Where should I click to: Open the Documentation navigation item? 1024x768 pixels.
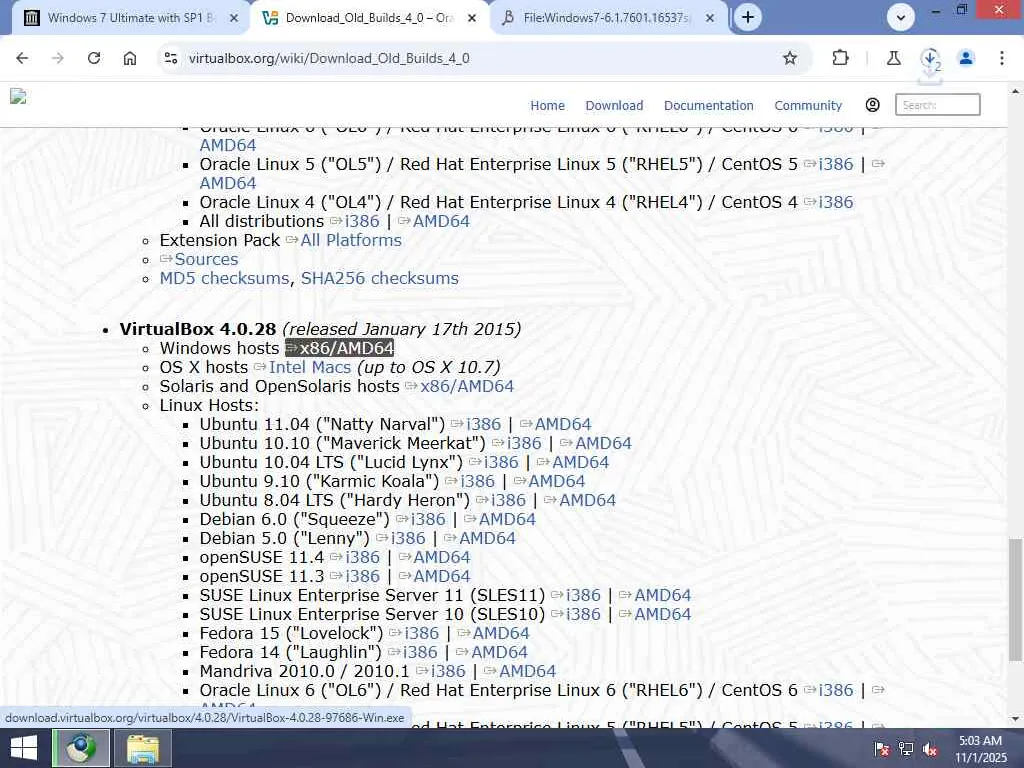(x=709, y=105)
